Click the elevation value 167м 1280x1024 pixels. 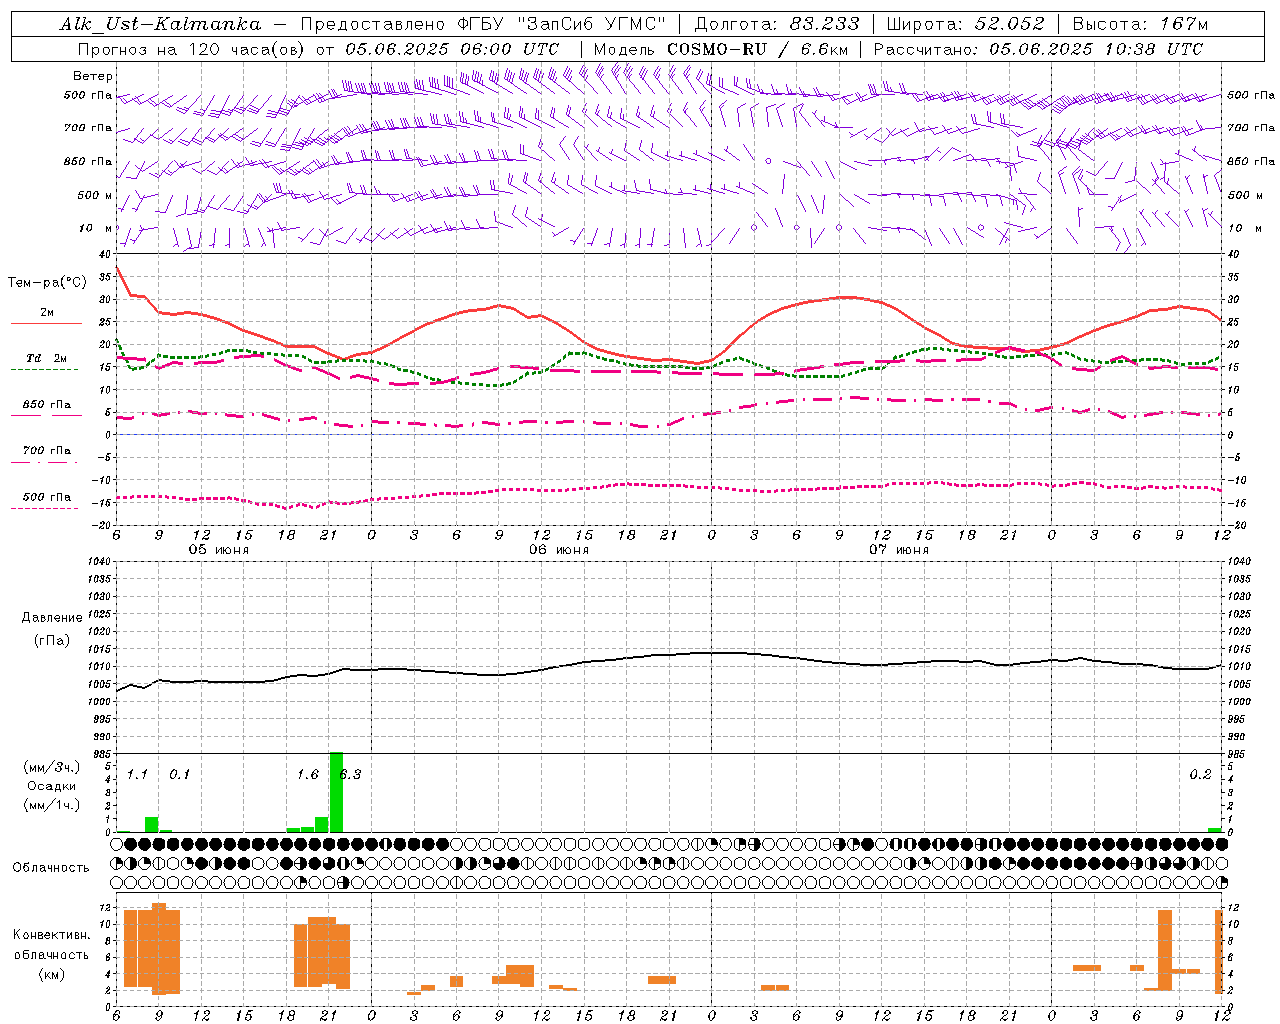coord(1184,24)
